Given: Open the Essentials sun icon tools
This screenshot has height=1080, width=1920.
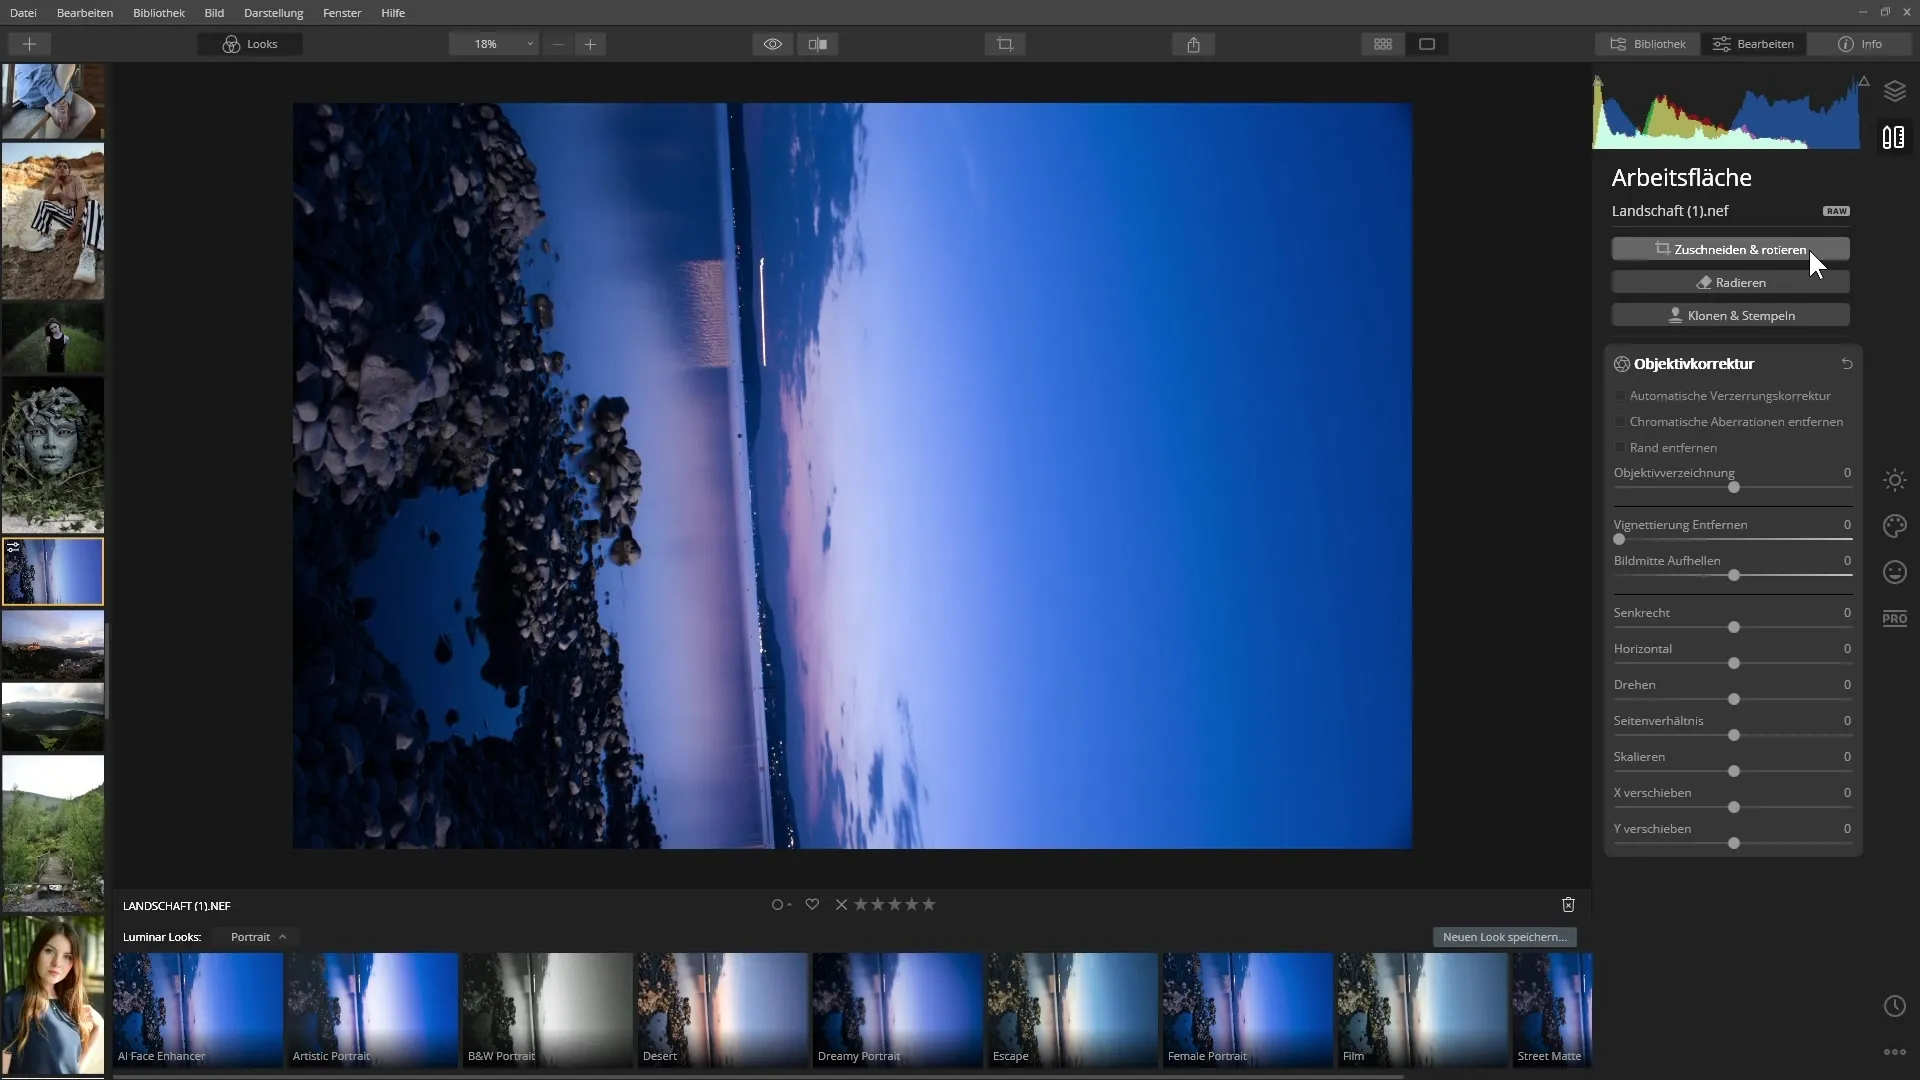Looking at the screenshot, I should 1895,480.
